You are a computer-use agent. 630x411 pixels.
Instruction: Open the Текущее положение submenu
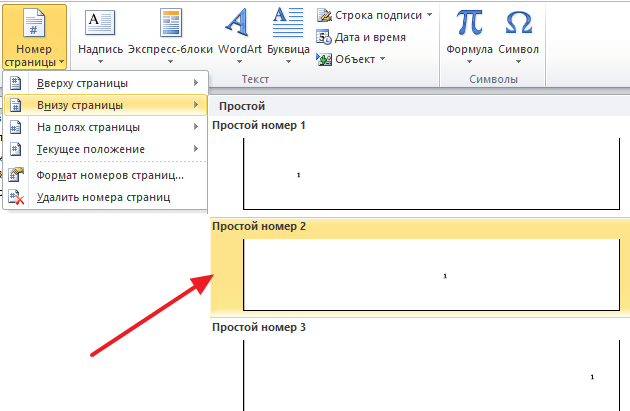tap(105, 149)
